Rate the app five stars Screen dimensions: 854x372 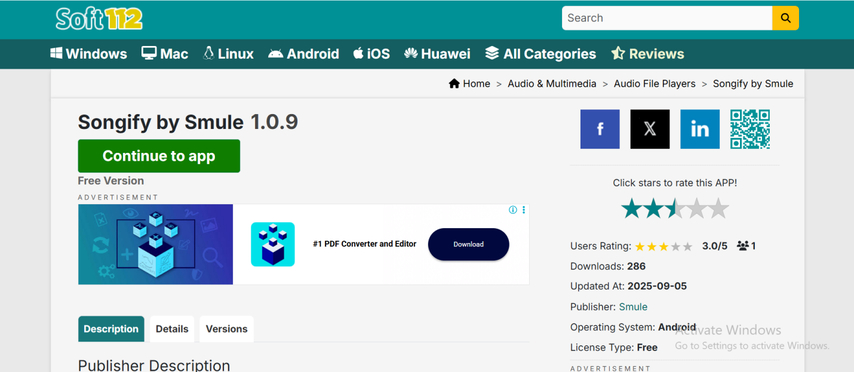(x=718, y=208)
